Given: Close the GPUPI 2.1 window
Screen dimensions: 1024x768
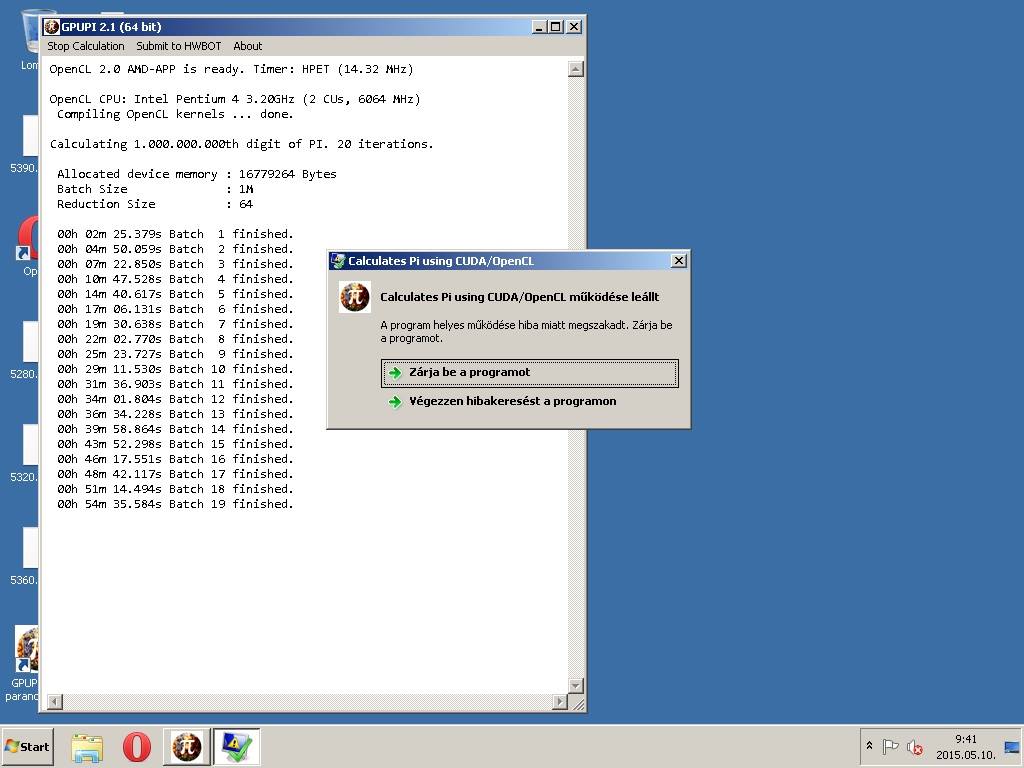Looking at the screenshot, I should [574, 27].
